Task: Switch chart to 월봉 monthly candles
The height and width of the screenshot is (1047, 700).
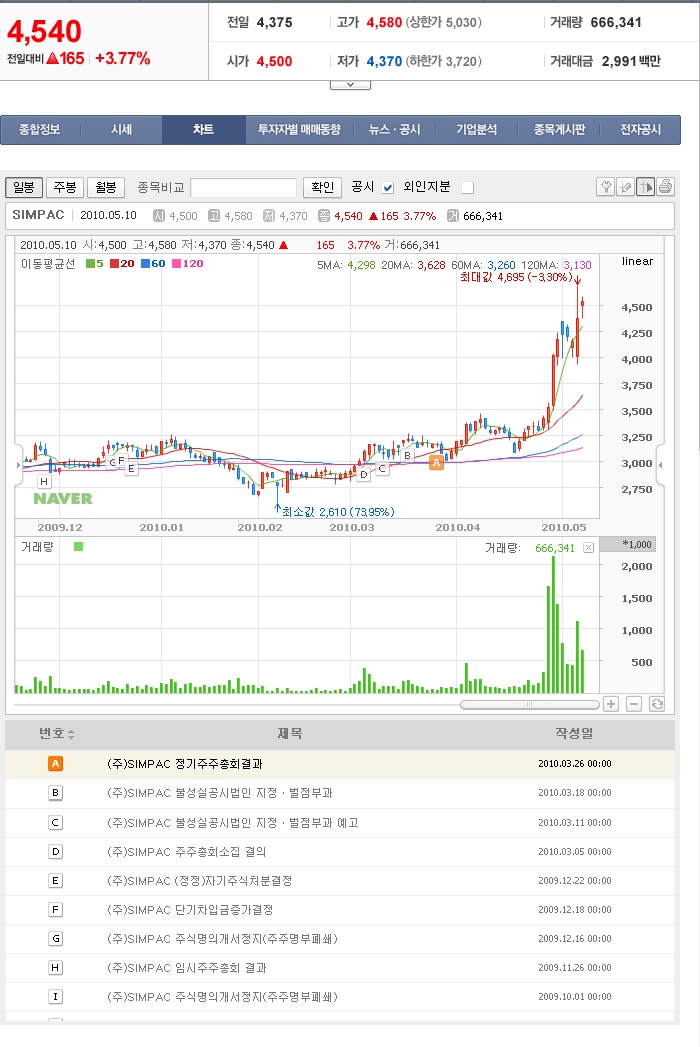Action: (106, 188)
